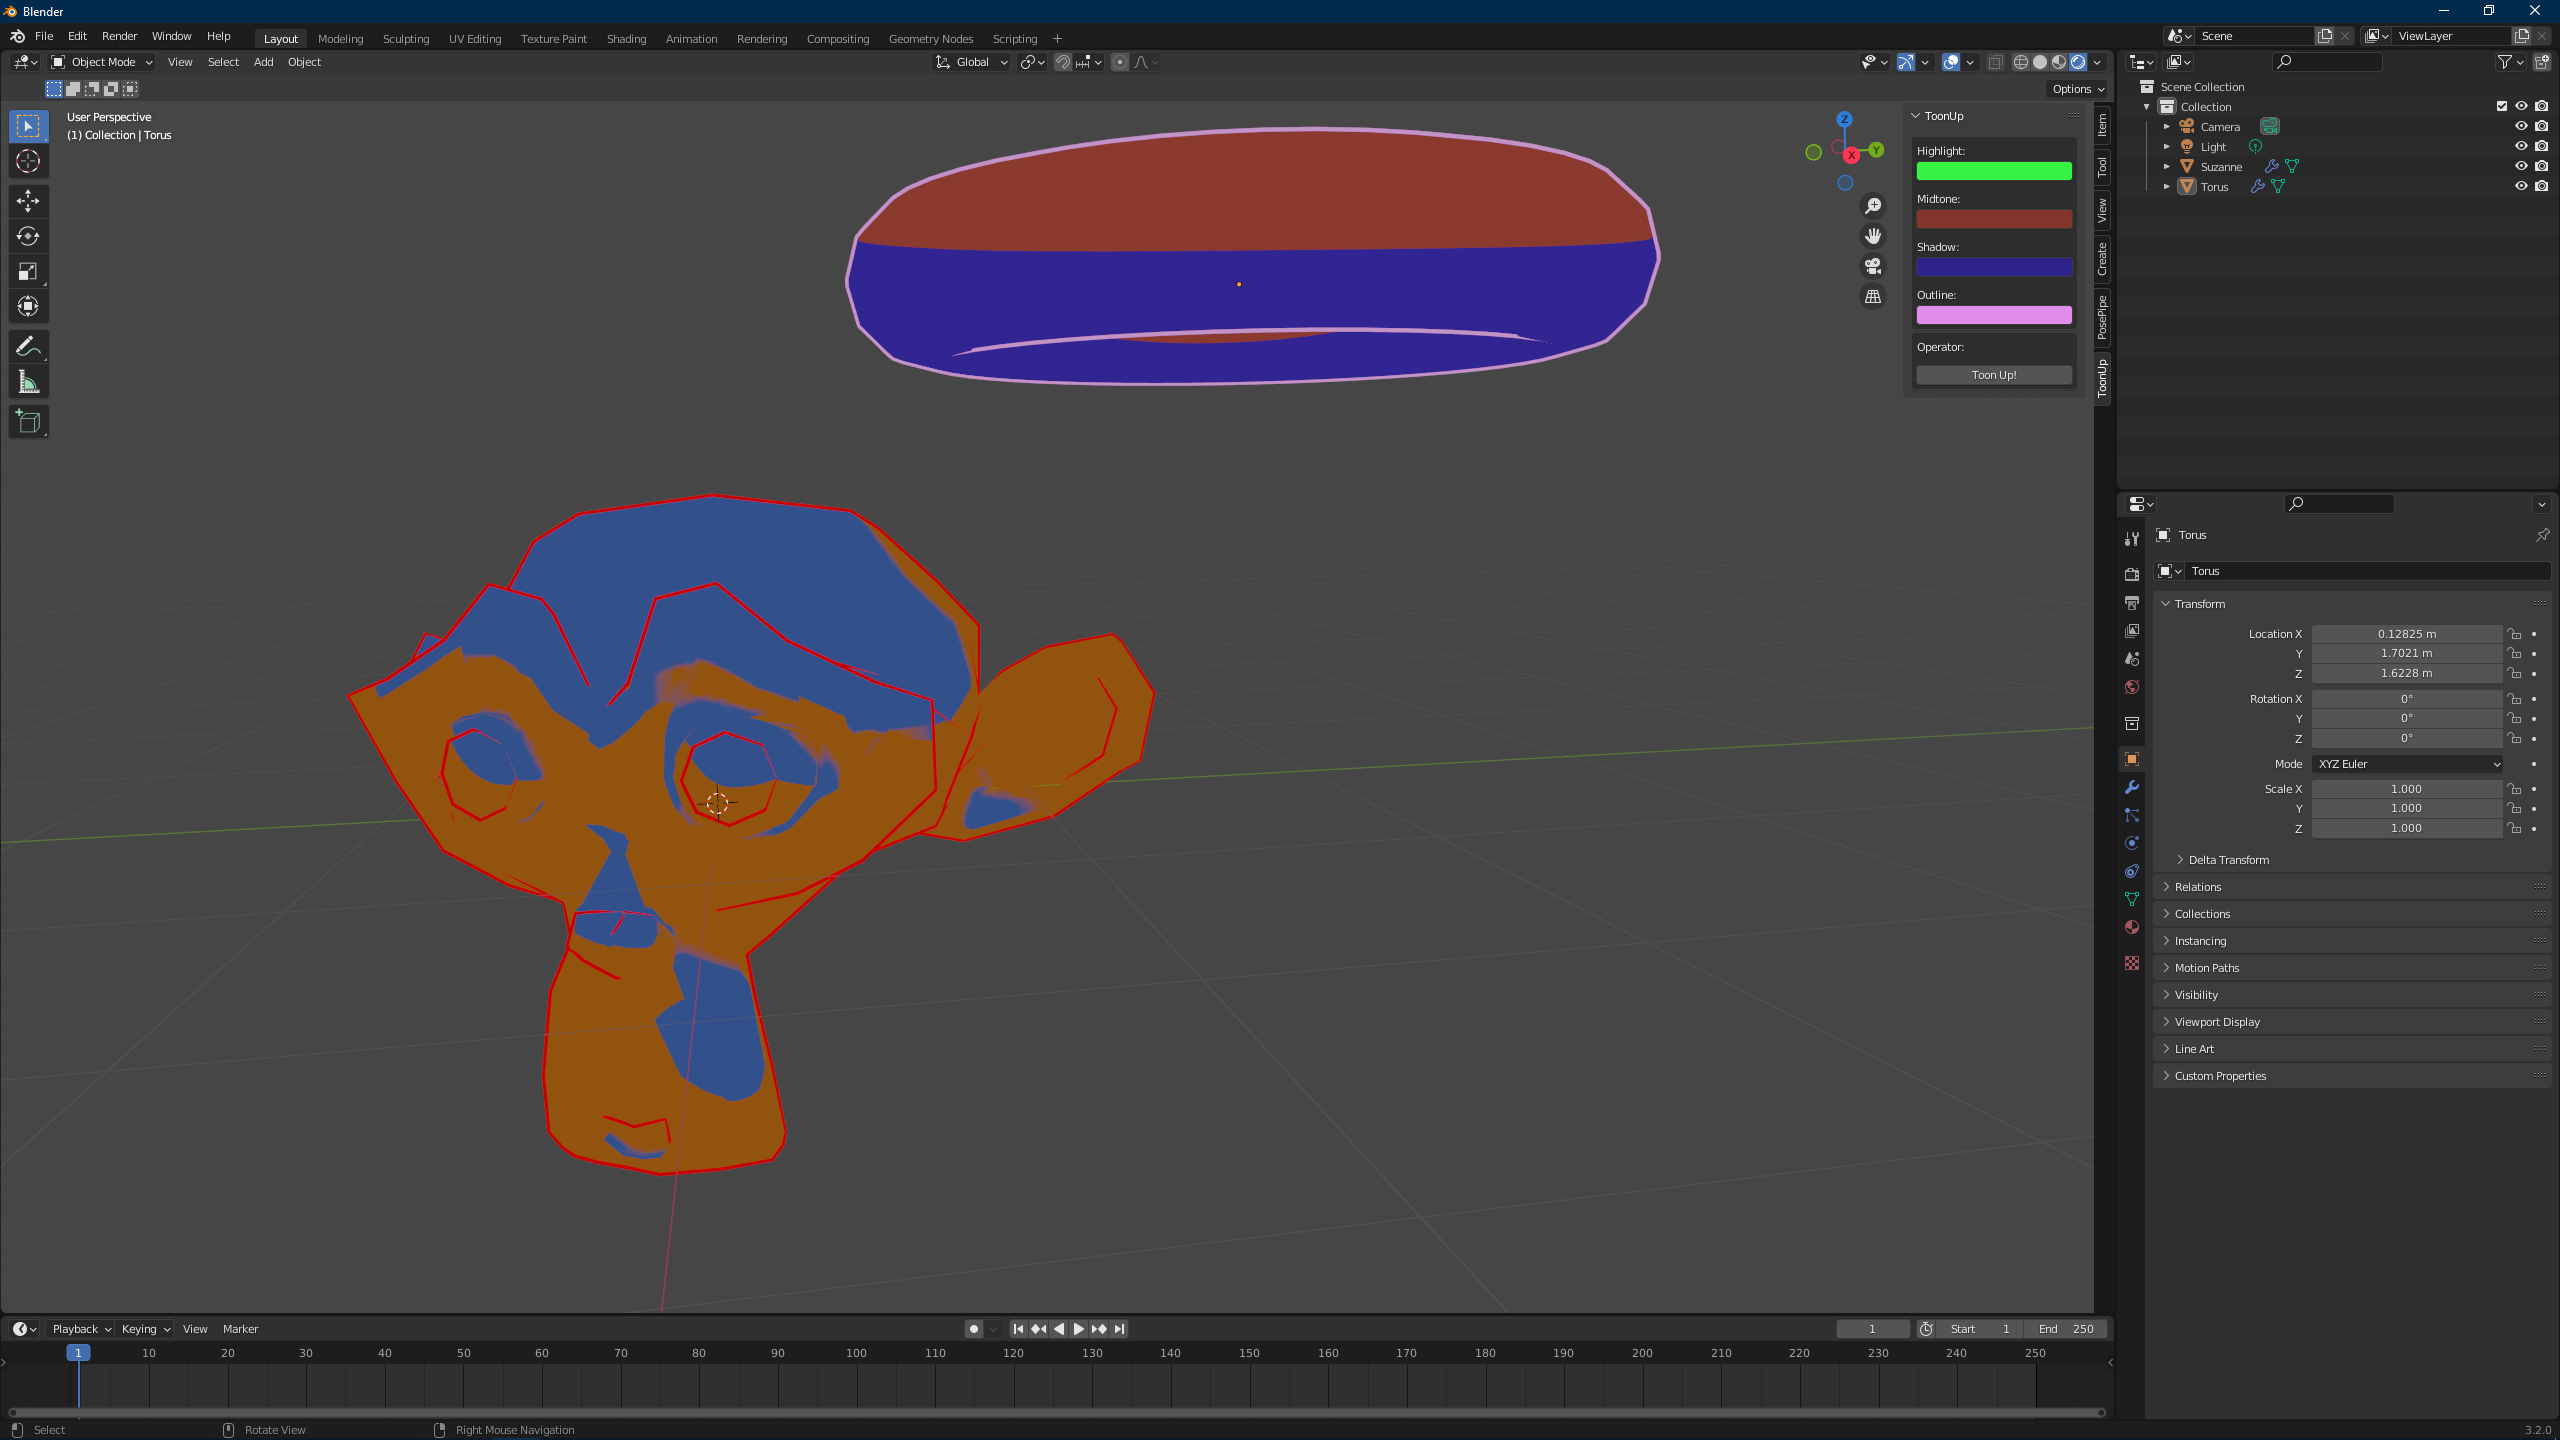Open the Modifier properties wrench tab
Viewport: 2560px width, 1440px height.
click(2132, 787)
